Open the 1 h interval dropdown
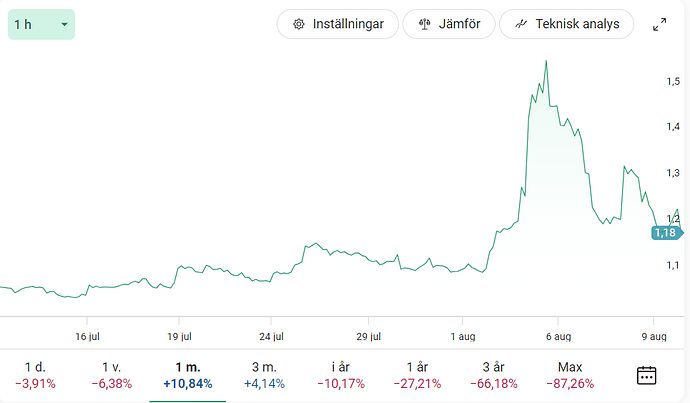 (41, 24)
